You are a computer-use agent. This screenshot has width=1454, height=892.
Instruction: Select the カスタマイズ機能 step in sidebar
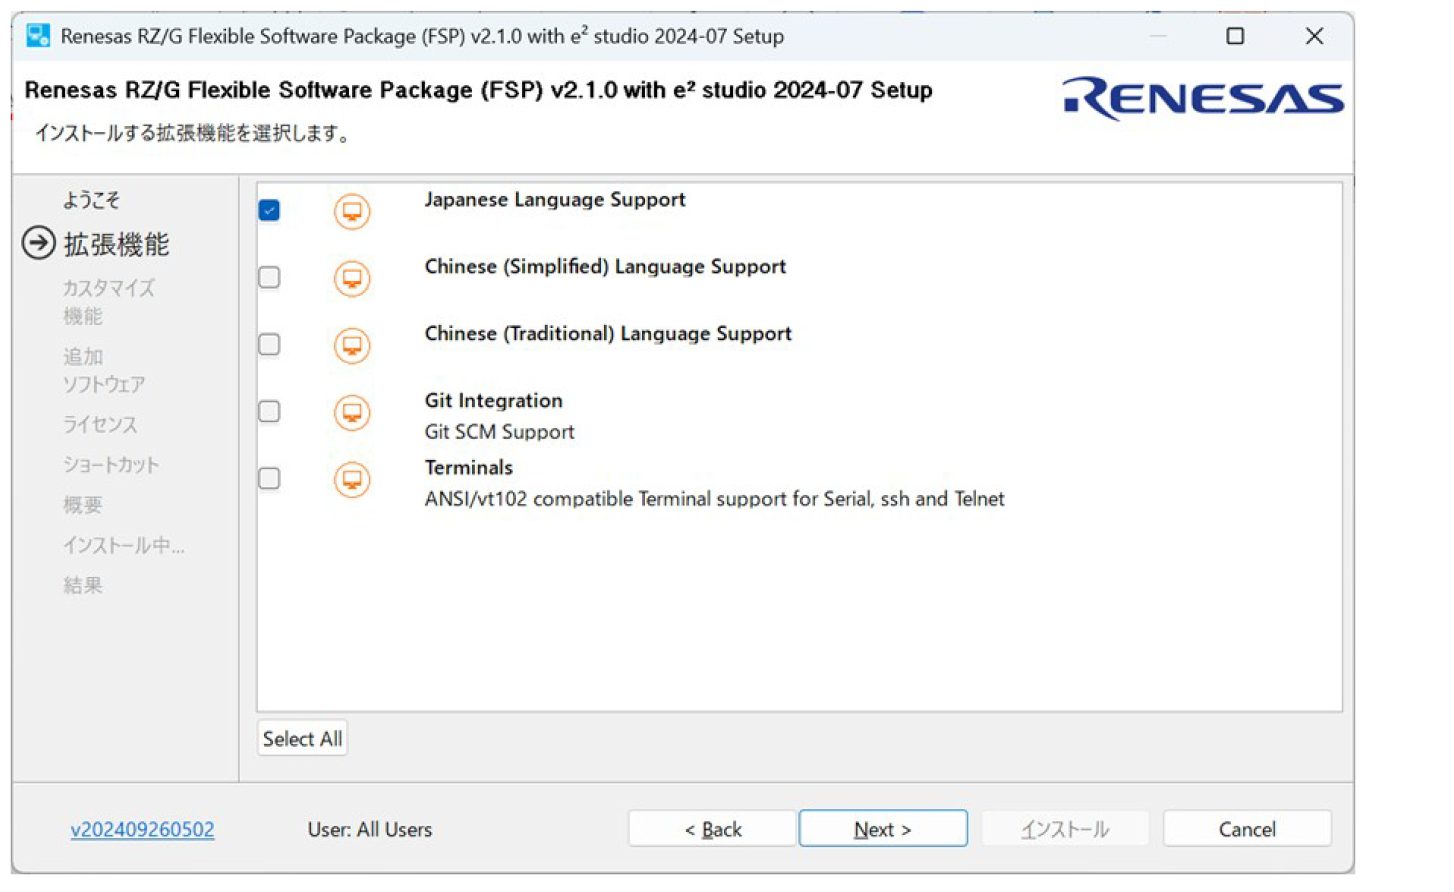pyautogui.click(x=108, y=302)
